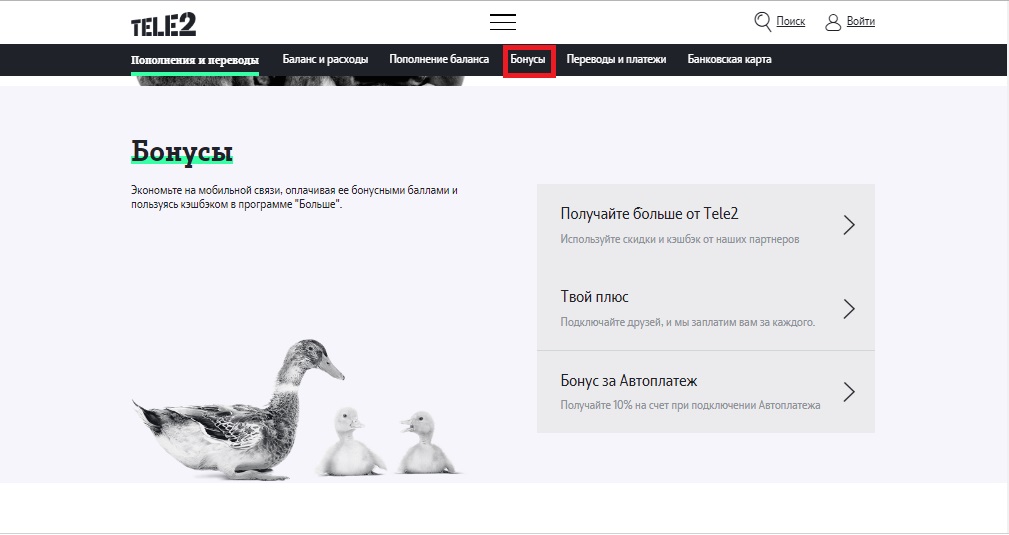Select the Пополнение баланса menu item

439,60
